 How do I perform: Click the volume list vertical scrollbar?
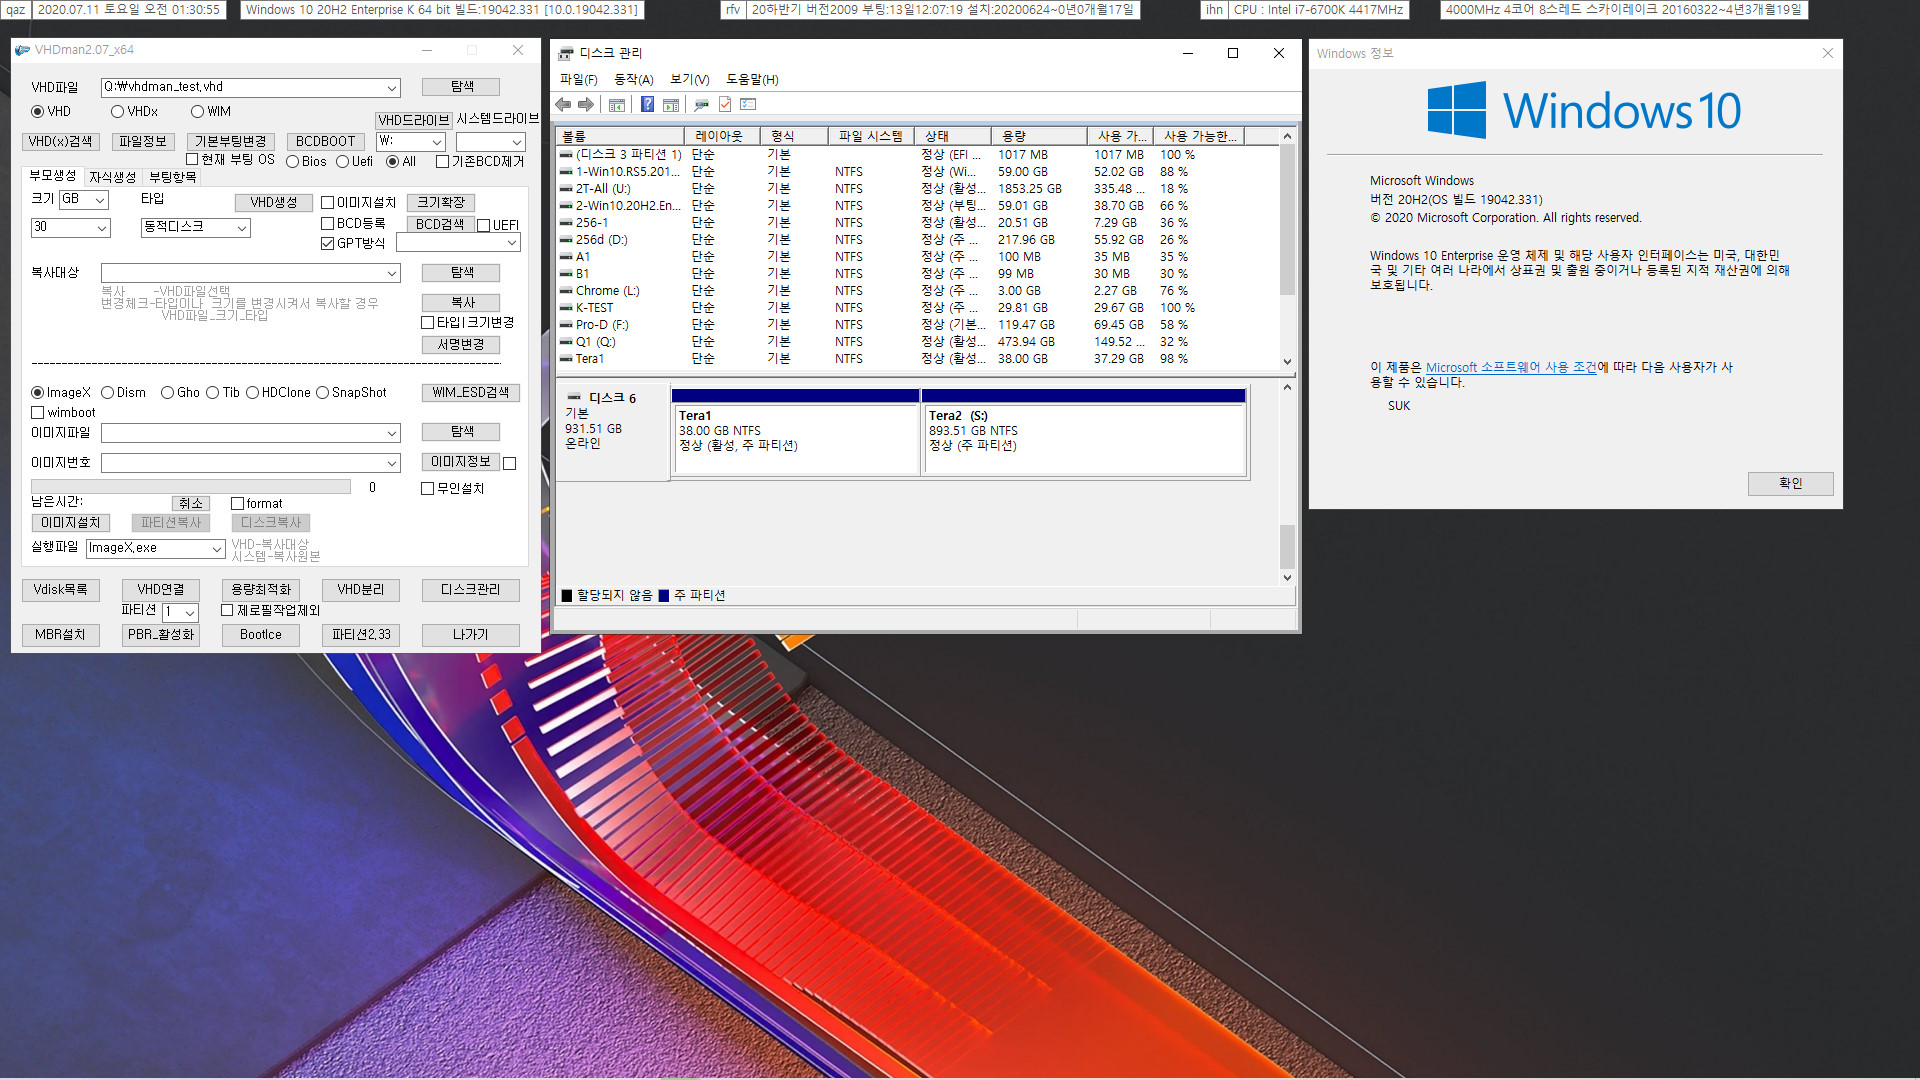coord(1287,249)
